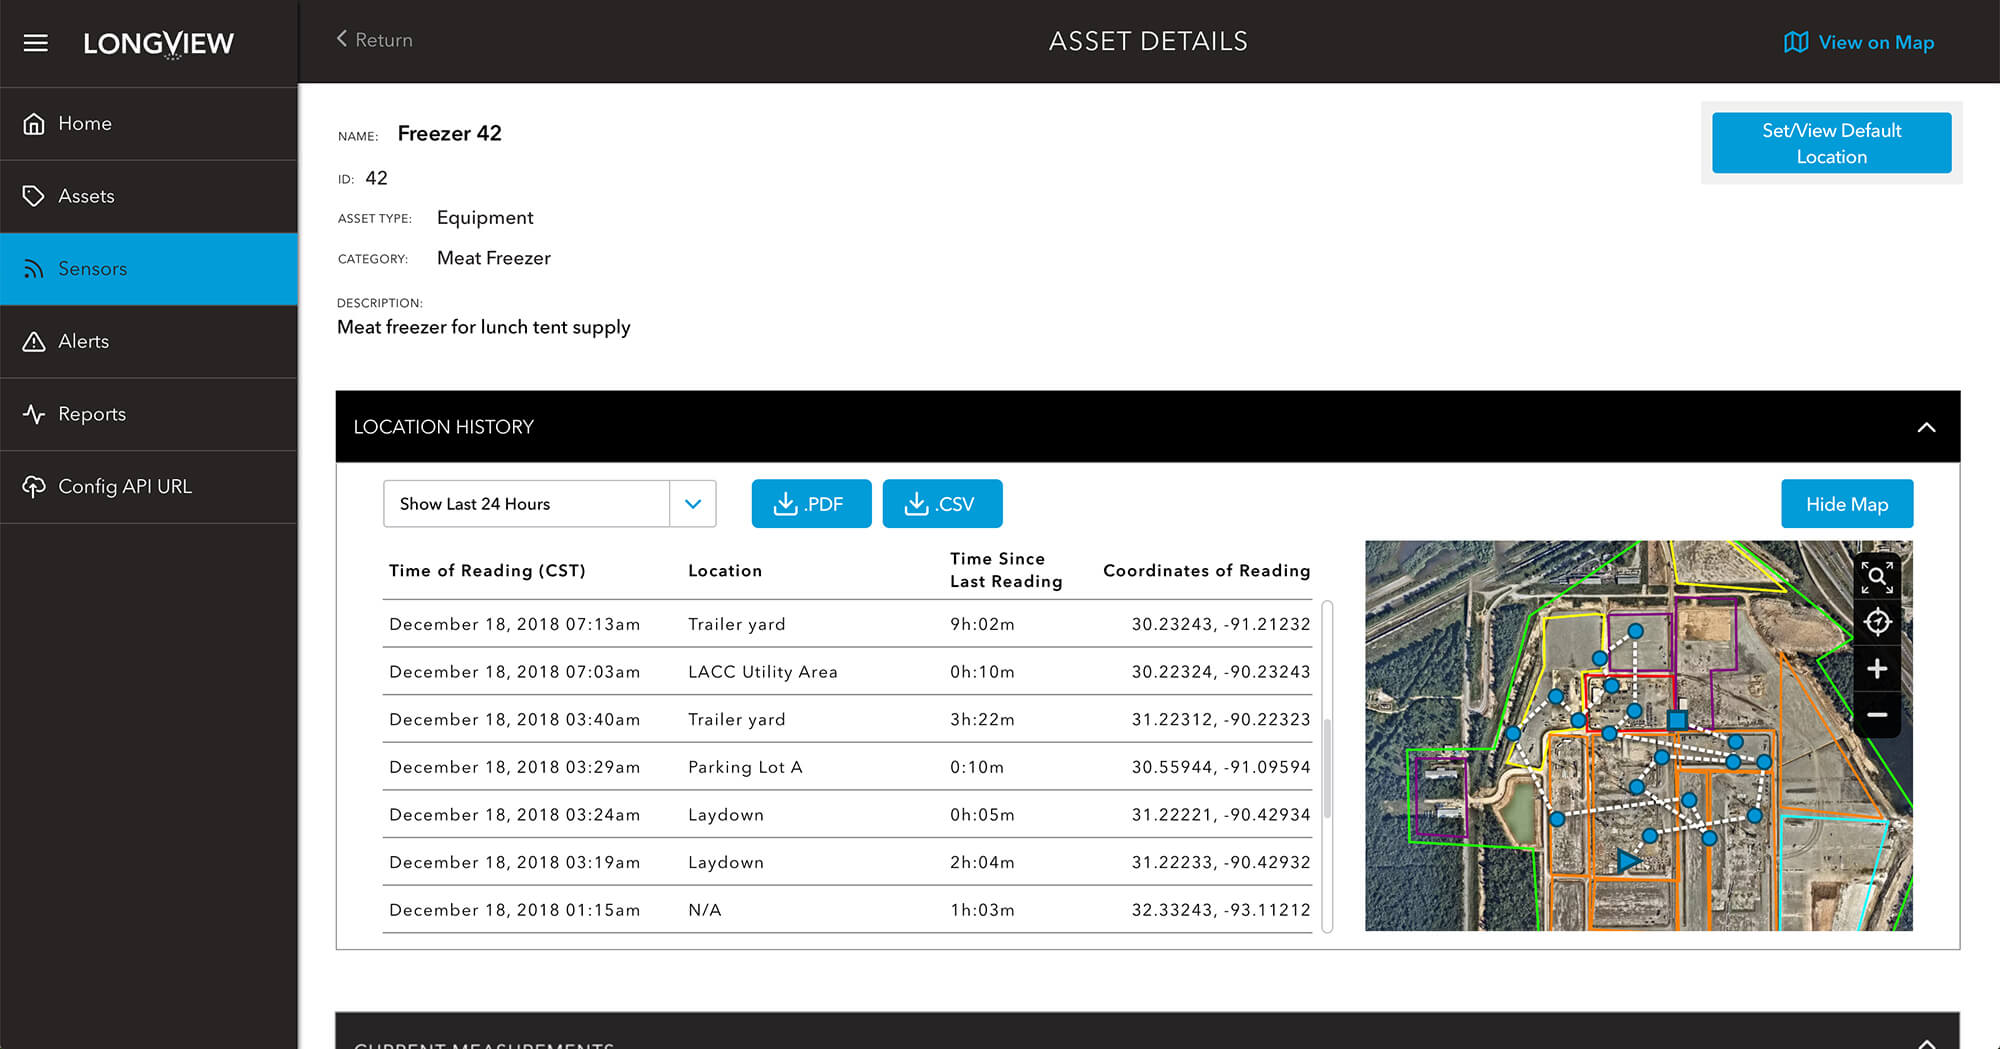Click the Assets tag icon
Screen dimensions: 2000x1049
point(34,196)
